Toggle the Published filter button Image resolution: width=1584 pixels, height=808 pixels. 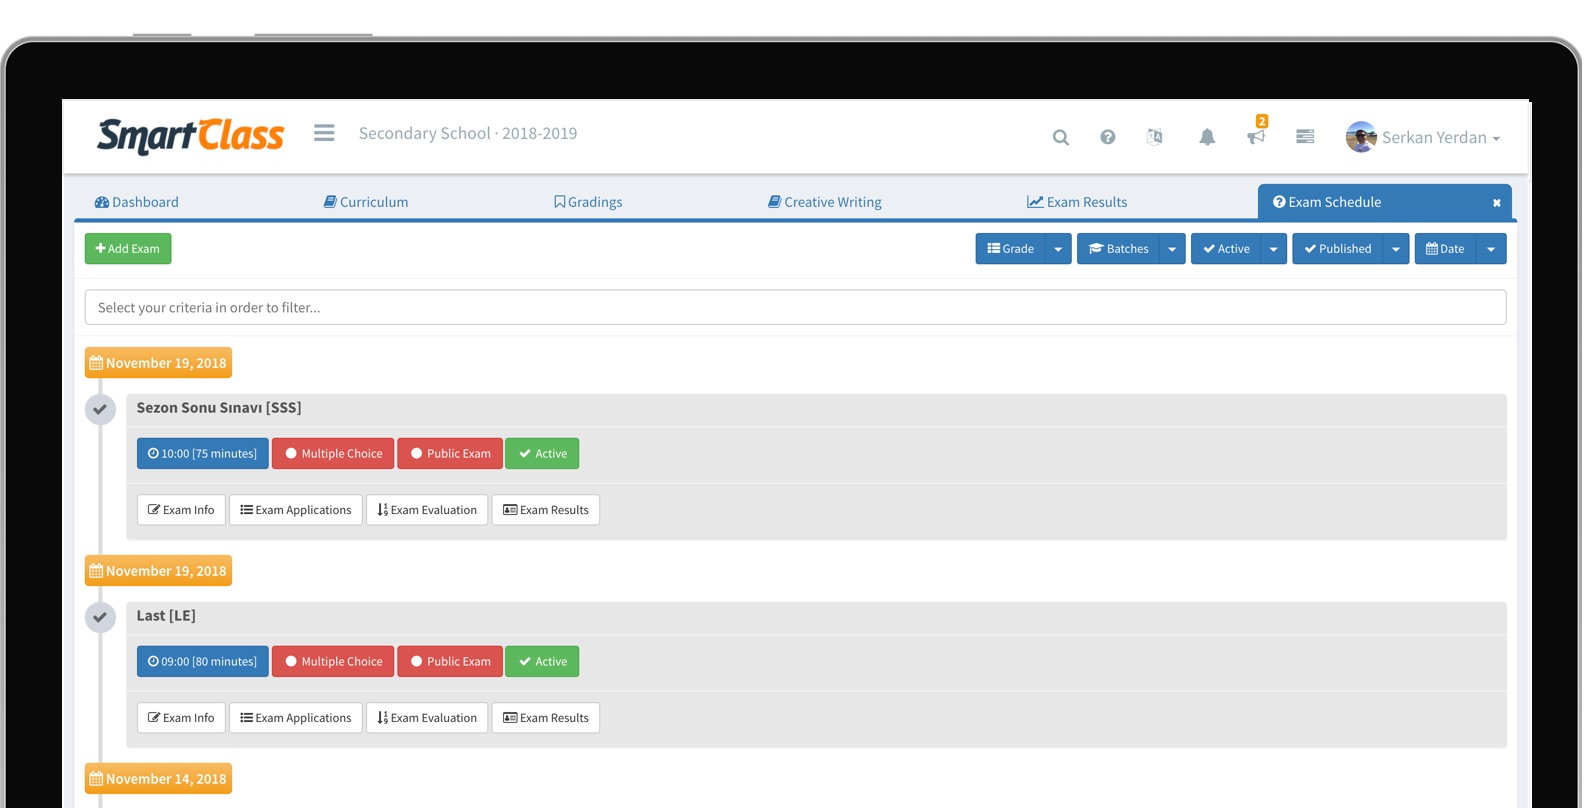pos(1338,249)
